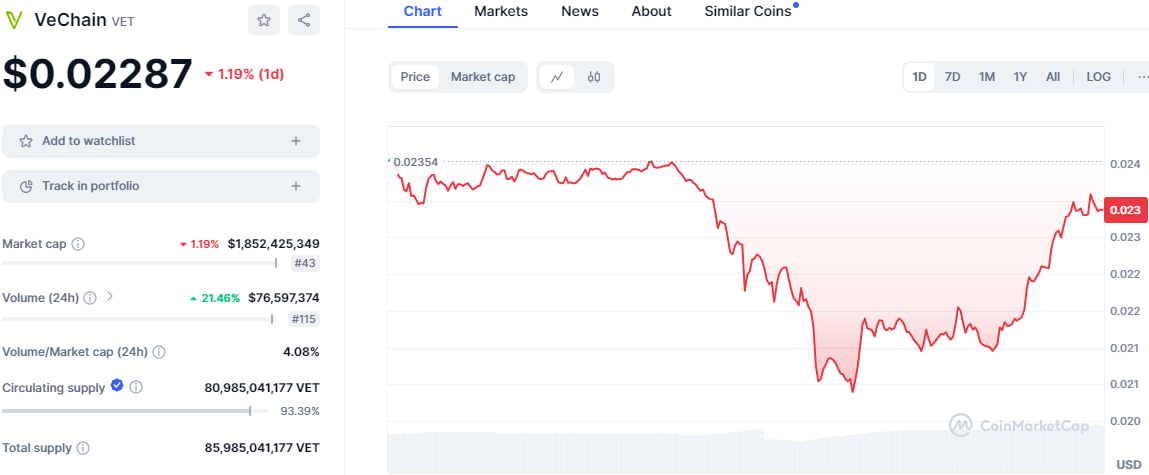Click the circulating supply progress bar
Screen dimensions: 1149x475
(x=135, y=411)
